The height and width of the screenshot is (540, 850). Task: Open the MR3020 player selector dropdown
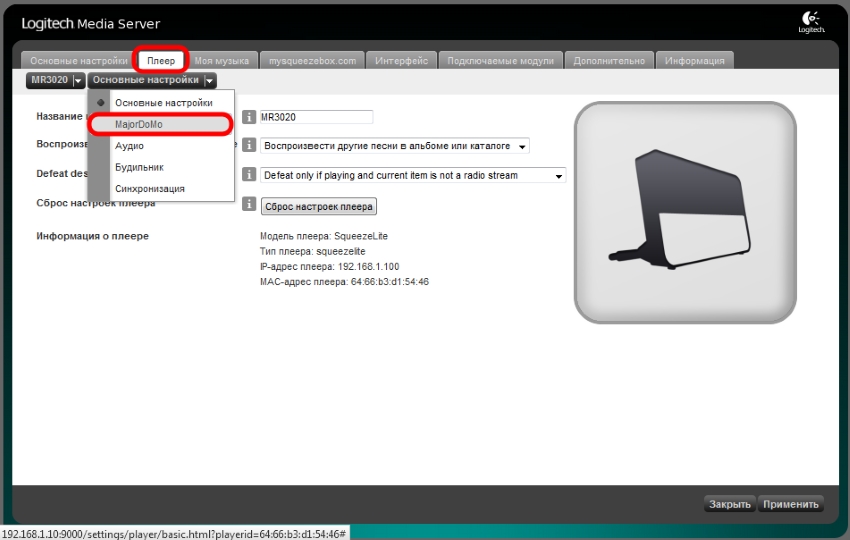click(55, 80)
